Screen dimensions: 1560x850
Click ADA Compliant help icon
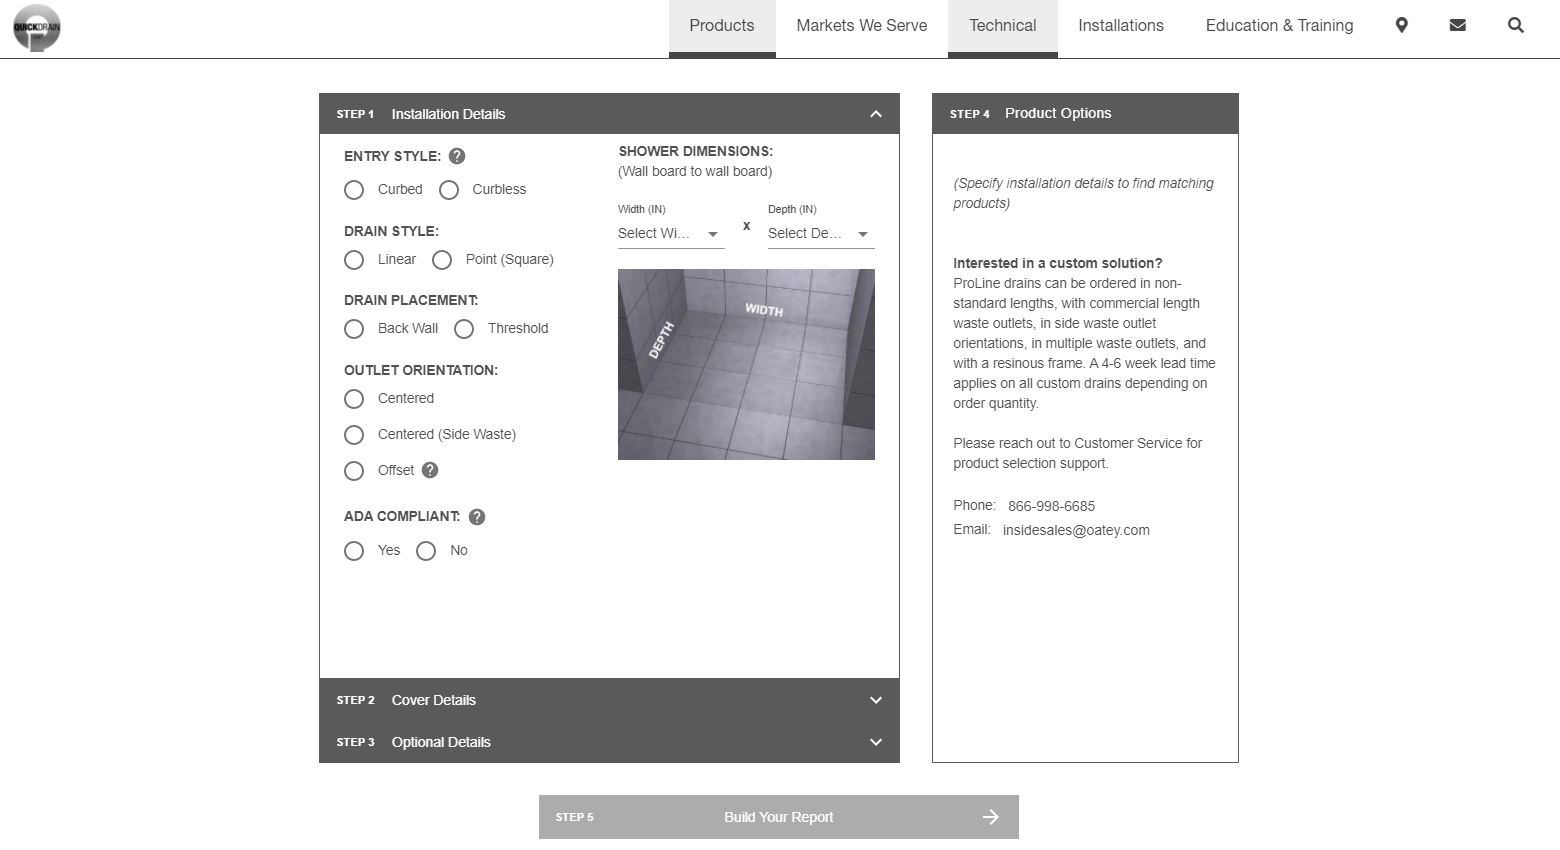(477, 517)
